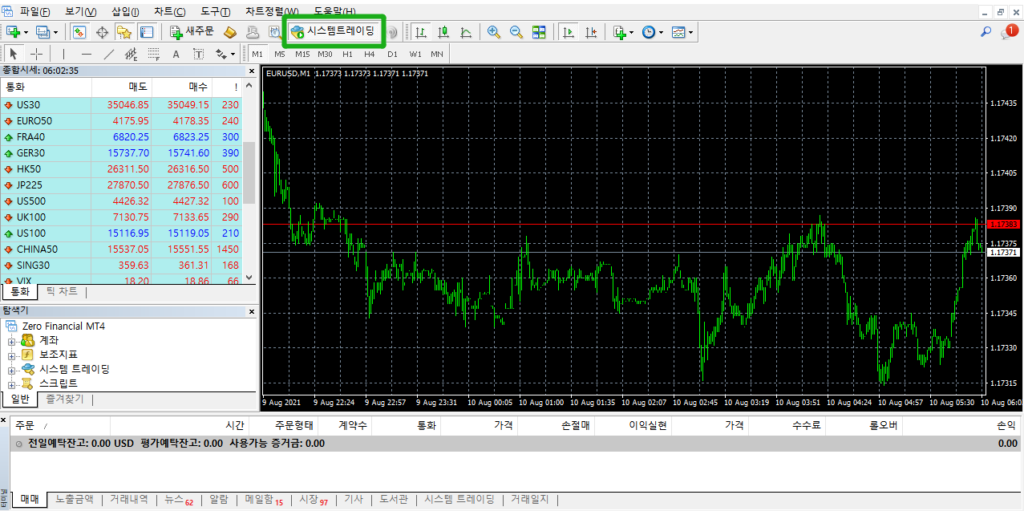This screenshot has height=511, width=1024.
Task: Select the Fibonacci retracement tool
Action: pyautogui.click(x=153, y=54)
